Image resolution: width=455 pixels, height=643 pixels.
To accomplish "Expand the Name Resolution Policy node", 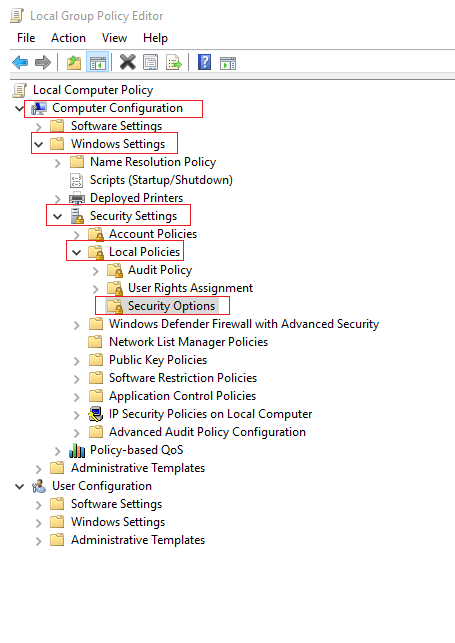I will pos(58,163).
